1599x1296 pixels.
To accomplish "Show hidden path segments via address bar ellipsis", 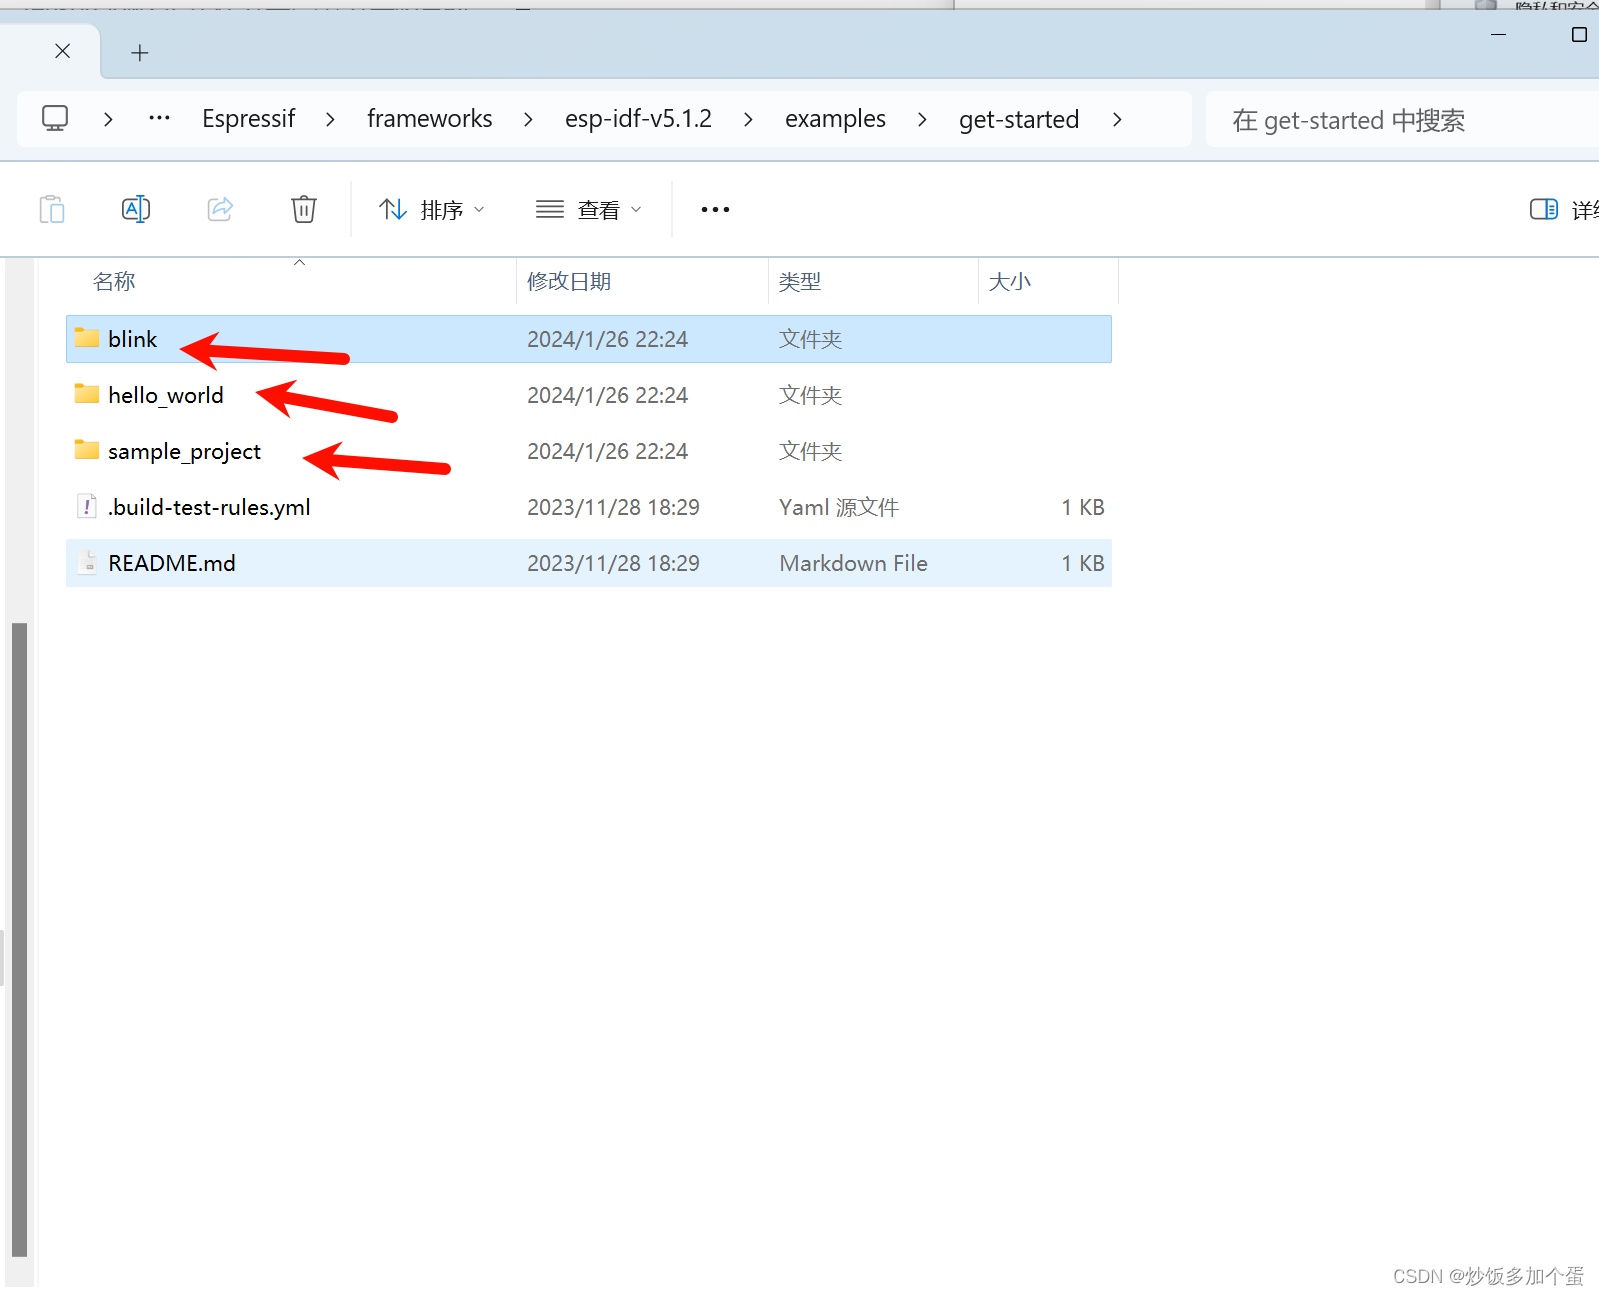I will pyautogui.click(x=159, y=119).
